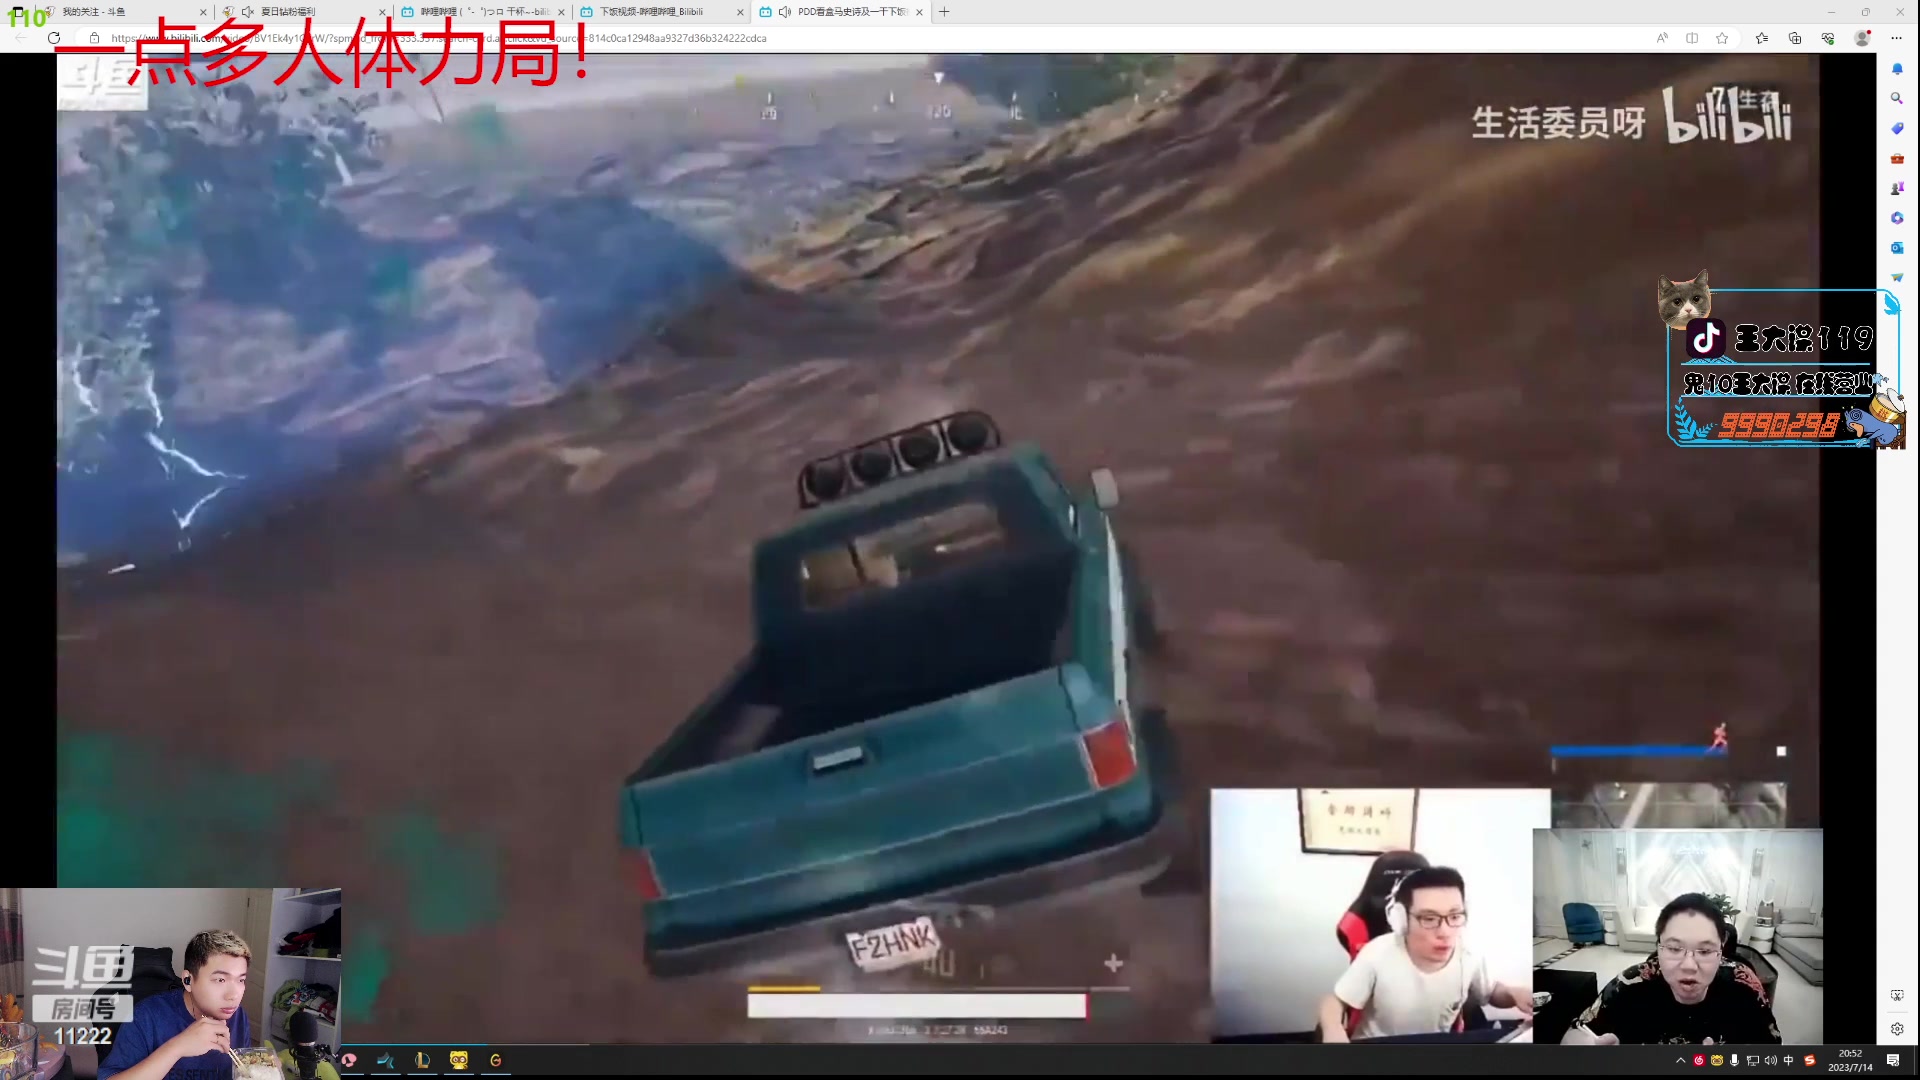Open the browser profile avatar
Image resolution: width=1920 pixels, height=1080 pixels.
pos(1862,38)
